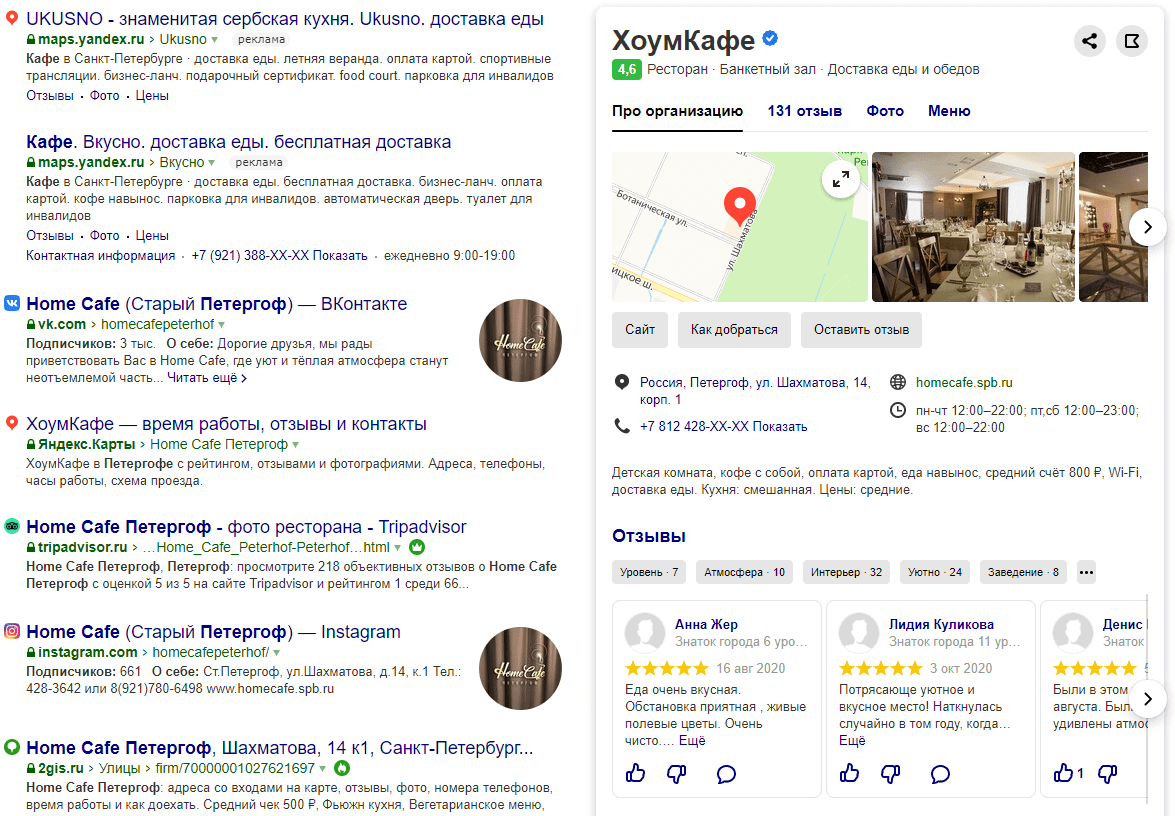
Task: Open the dropdown arrow next to the tripadvisor.ru URL
Action: (398, 548)
